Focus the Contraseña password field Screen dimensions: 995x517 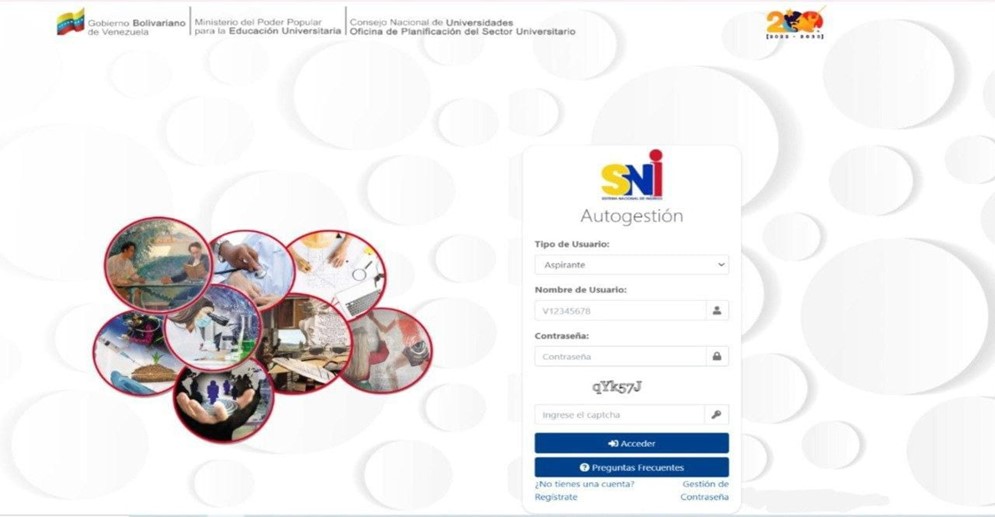(621, 357)
